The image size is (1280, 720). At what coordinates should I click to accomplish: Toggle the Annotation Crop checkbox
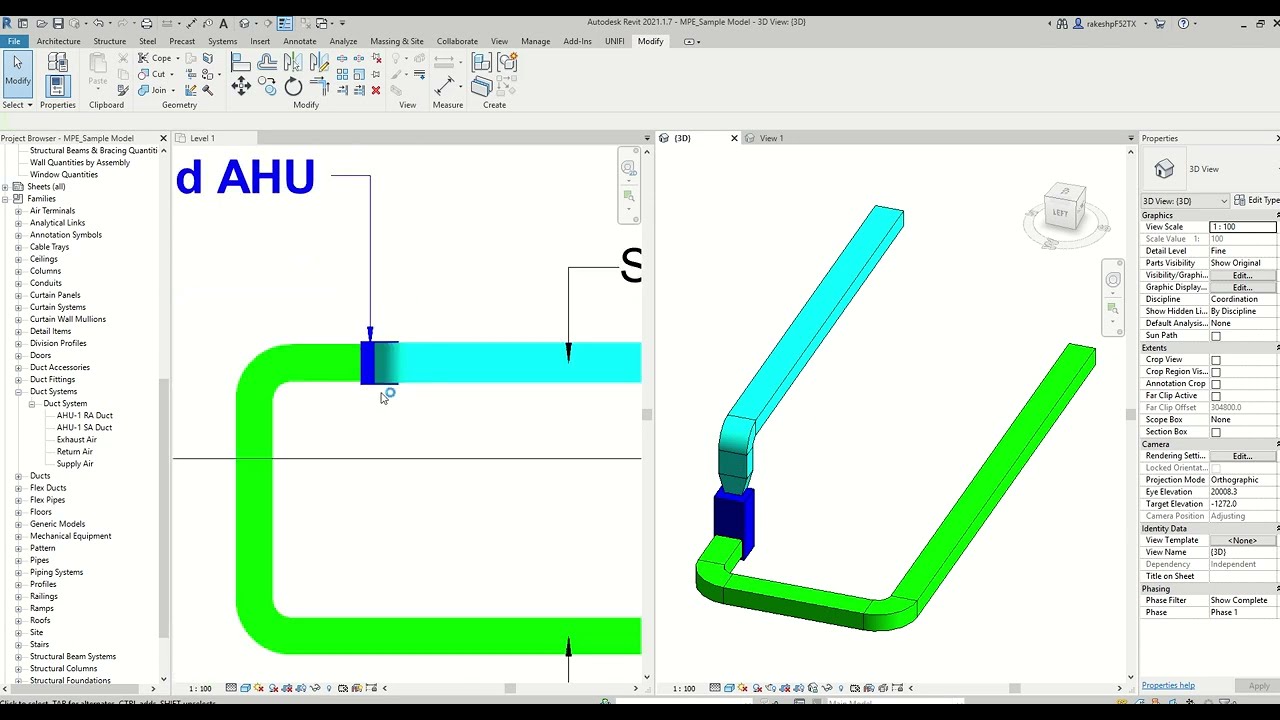(1216, 384)
